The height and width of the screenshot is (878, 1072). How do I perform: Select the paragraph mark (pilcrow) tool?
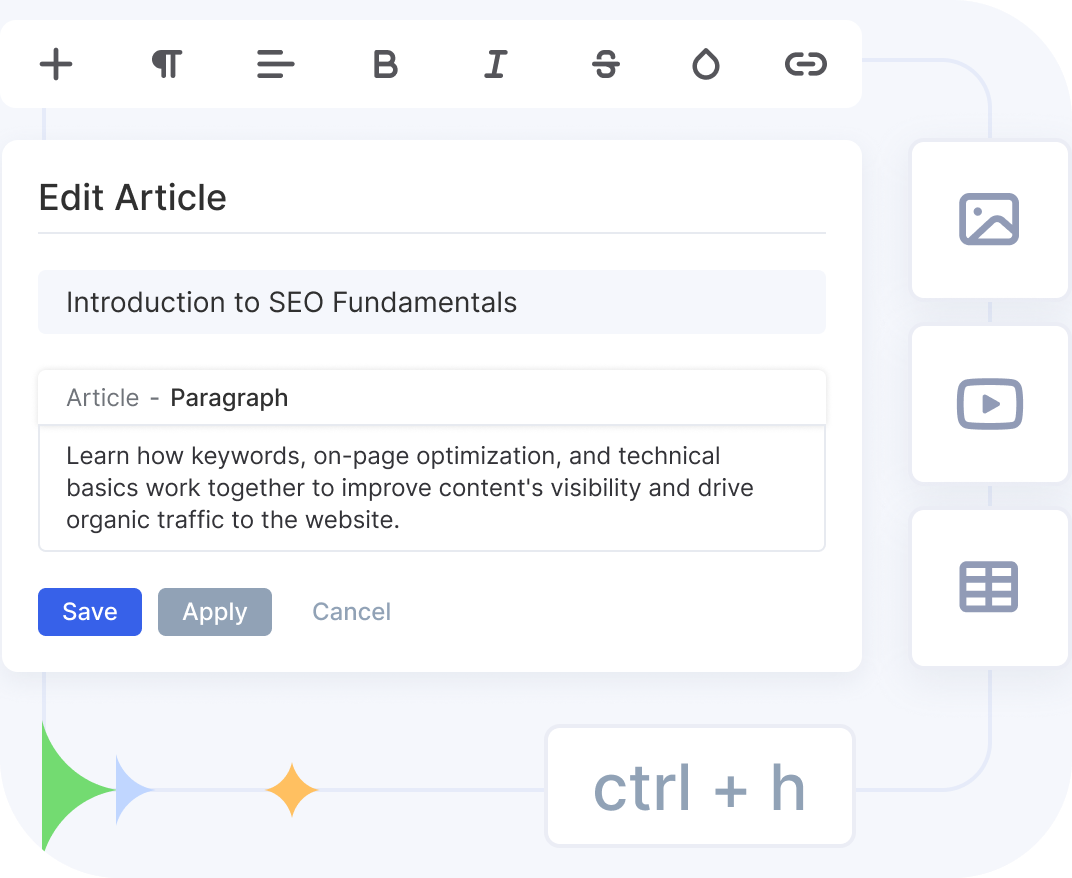point(166,65)
